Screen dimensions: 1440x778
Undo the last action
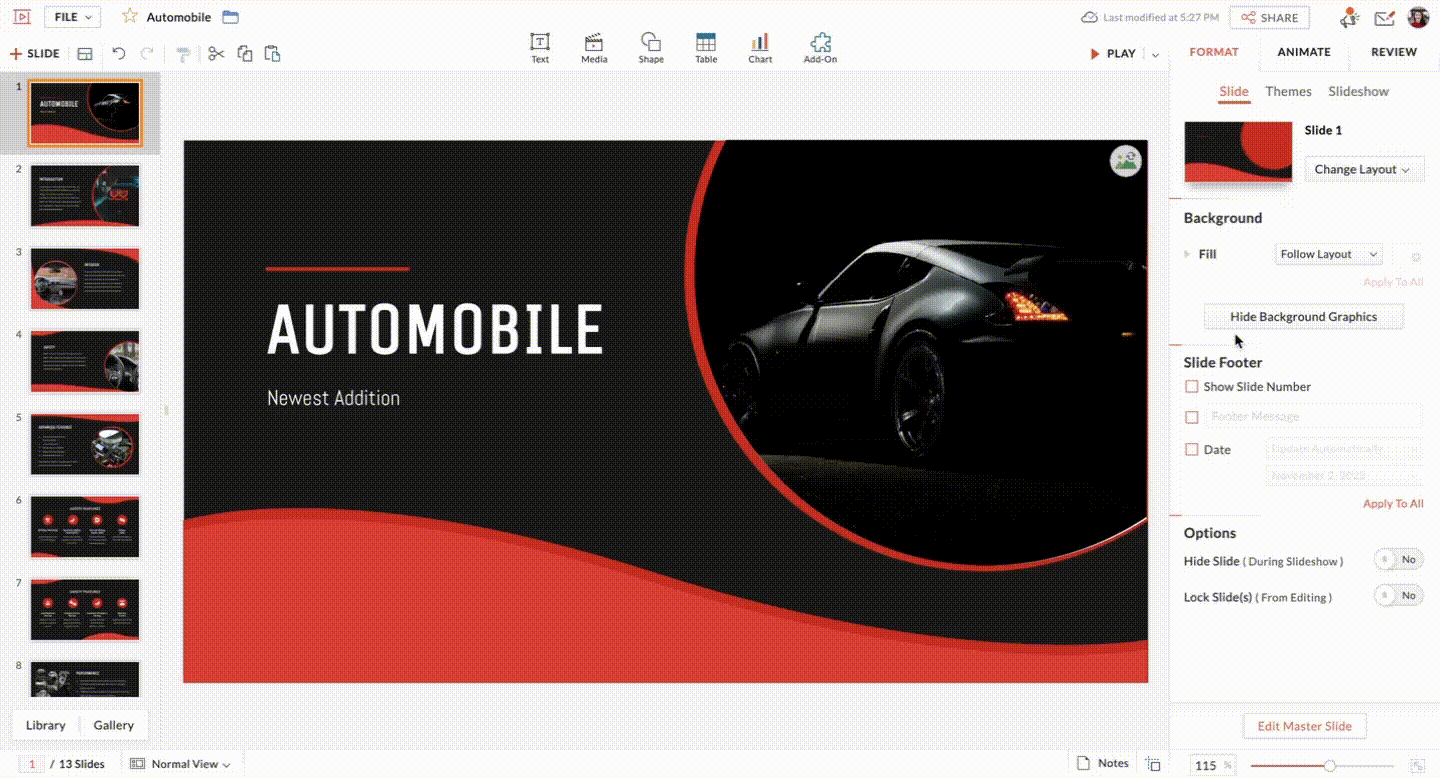point(119,54)
